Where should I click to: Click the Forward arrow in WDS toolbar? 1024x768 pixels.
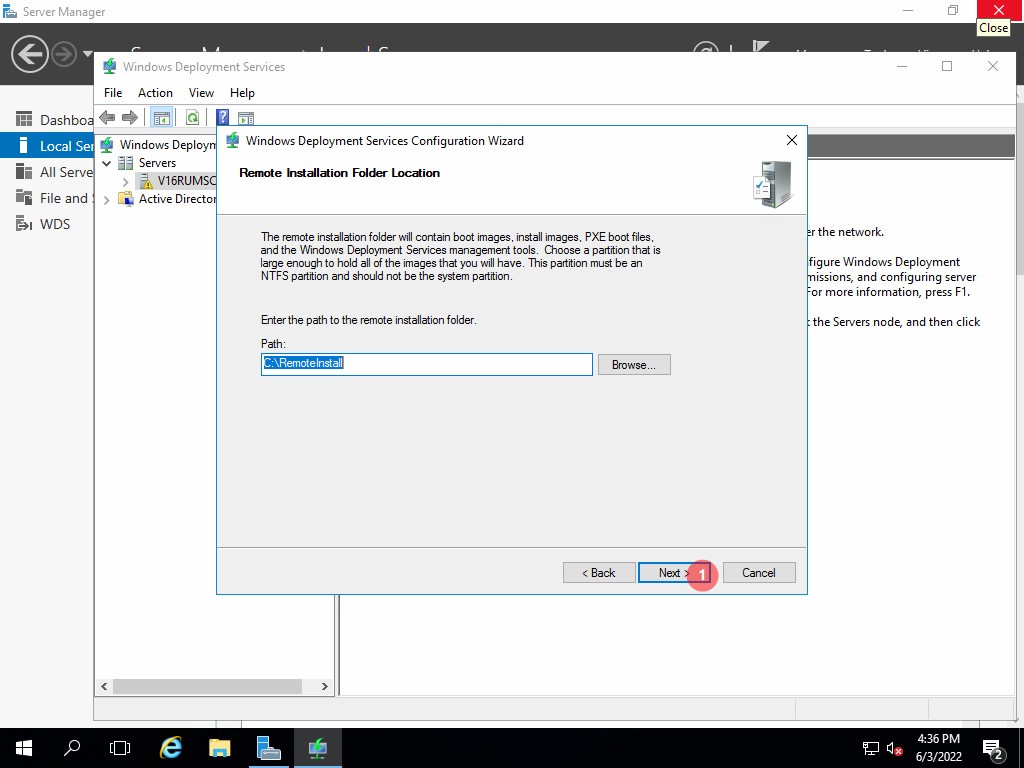(130, 117)
